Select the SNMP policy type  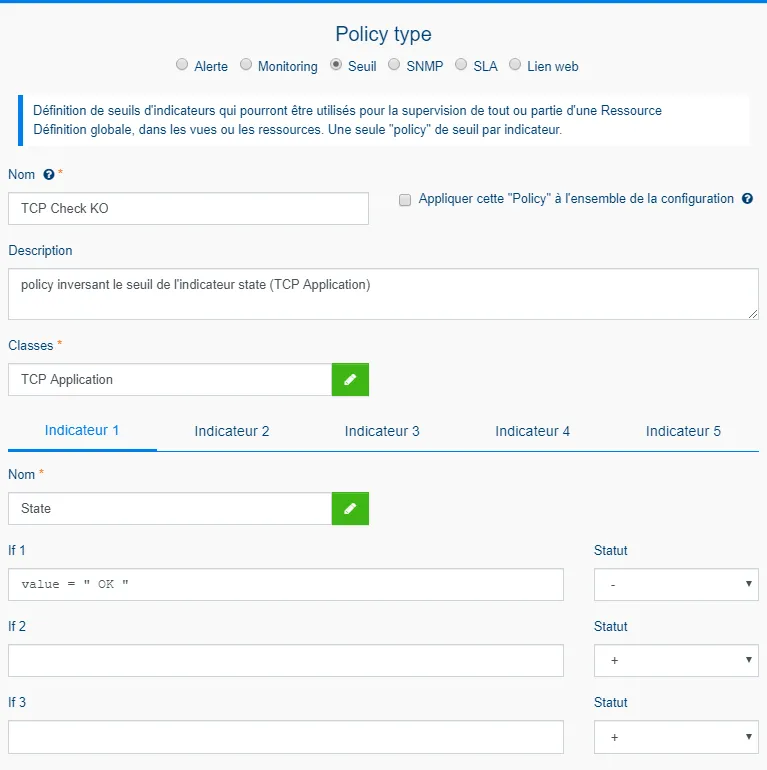[394, 65]
